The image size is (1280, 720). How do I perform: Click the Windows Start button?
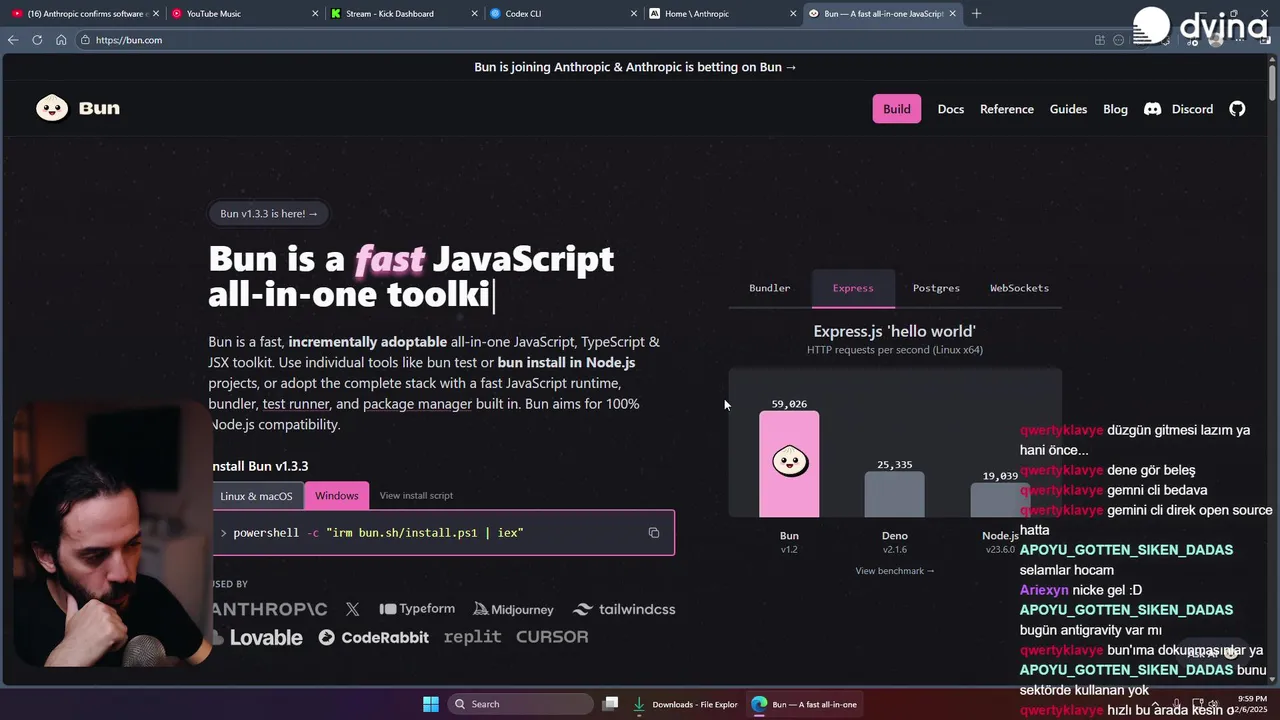(x=431, y=704)
